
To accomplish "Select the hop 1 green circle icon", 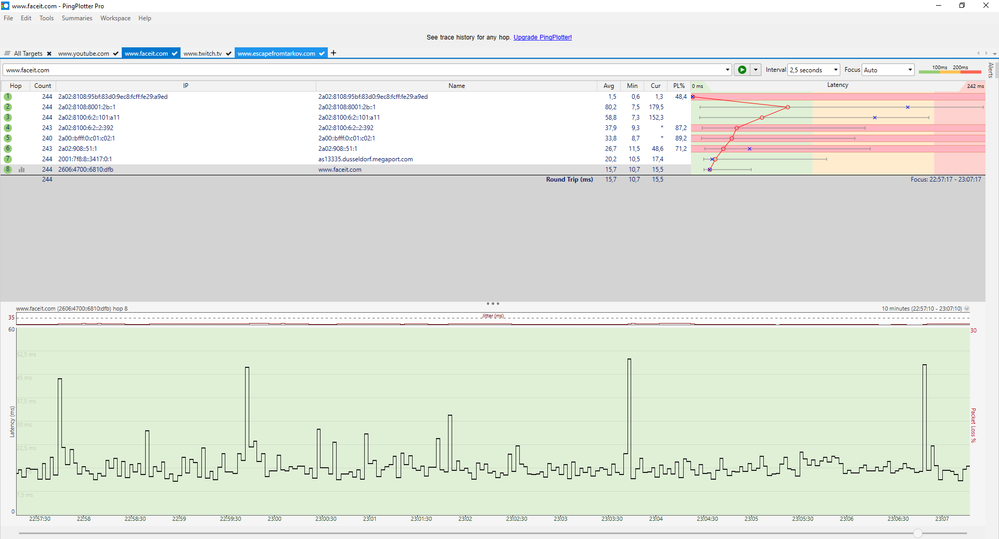I will 8,97.
